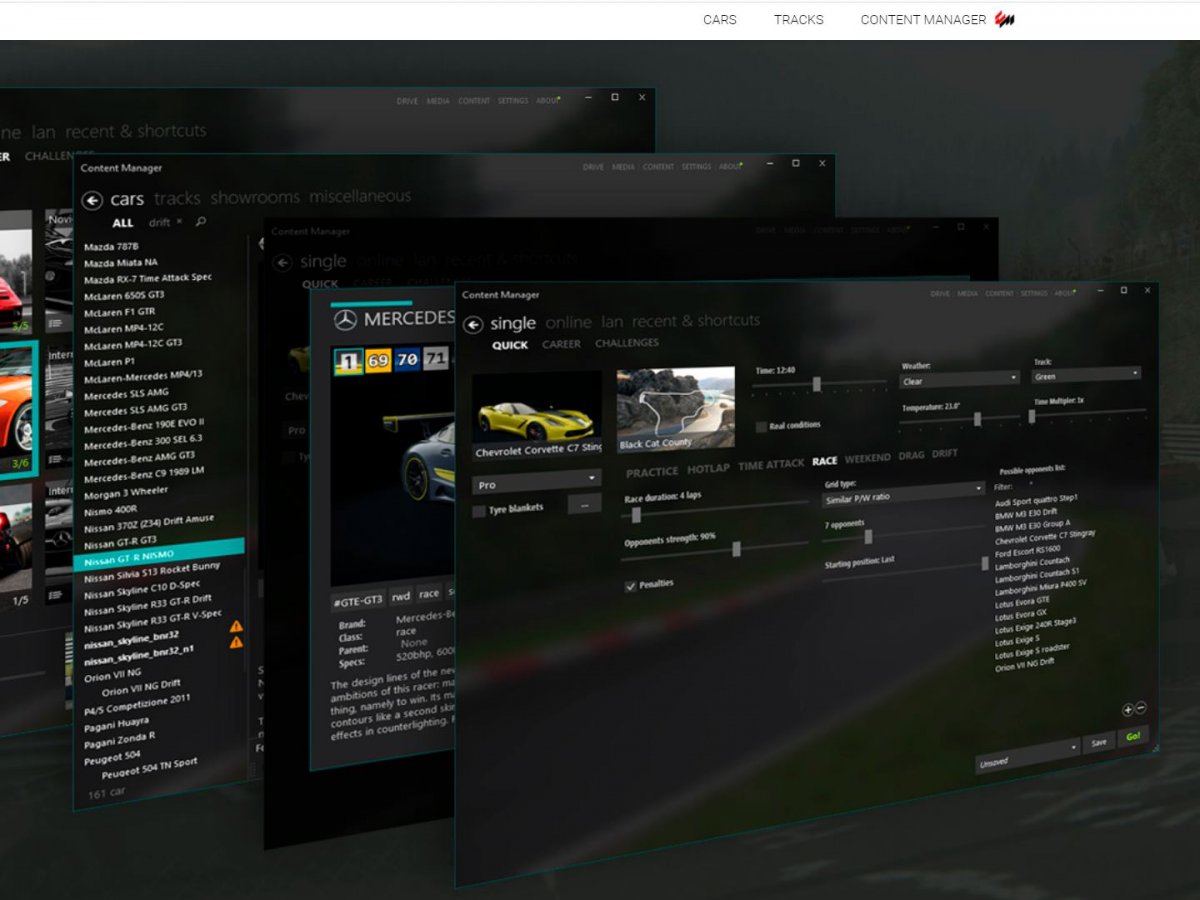Toggle the Real conditions checkbox
This screenshot has width=1200, height=900.
point(762,426)
